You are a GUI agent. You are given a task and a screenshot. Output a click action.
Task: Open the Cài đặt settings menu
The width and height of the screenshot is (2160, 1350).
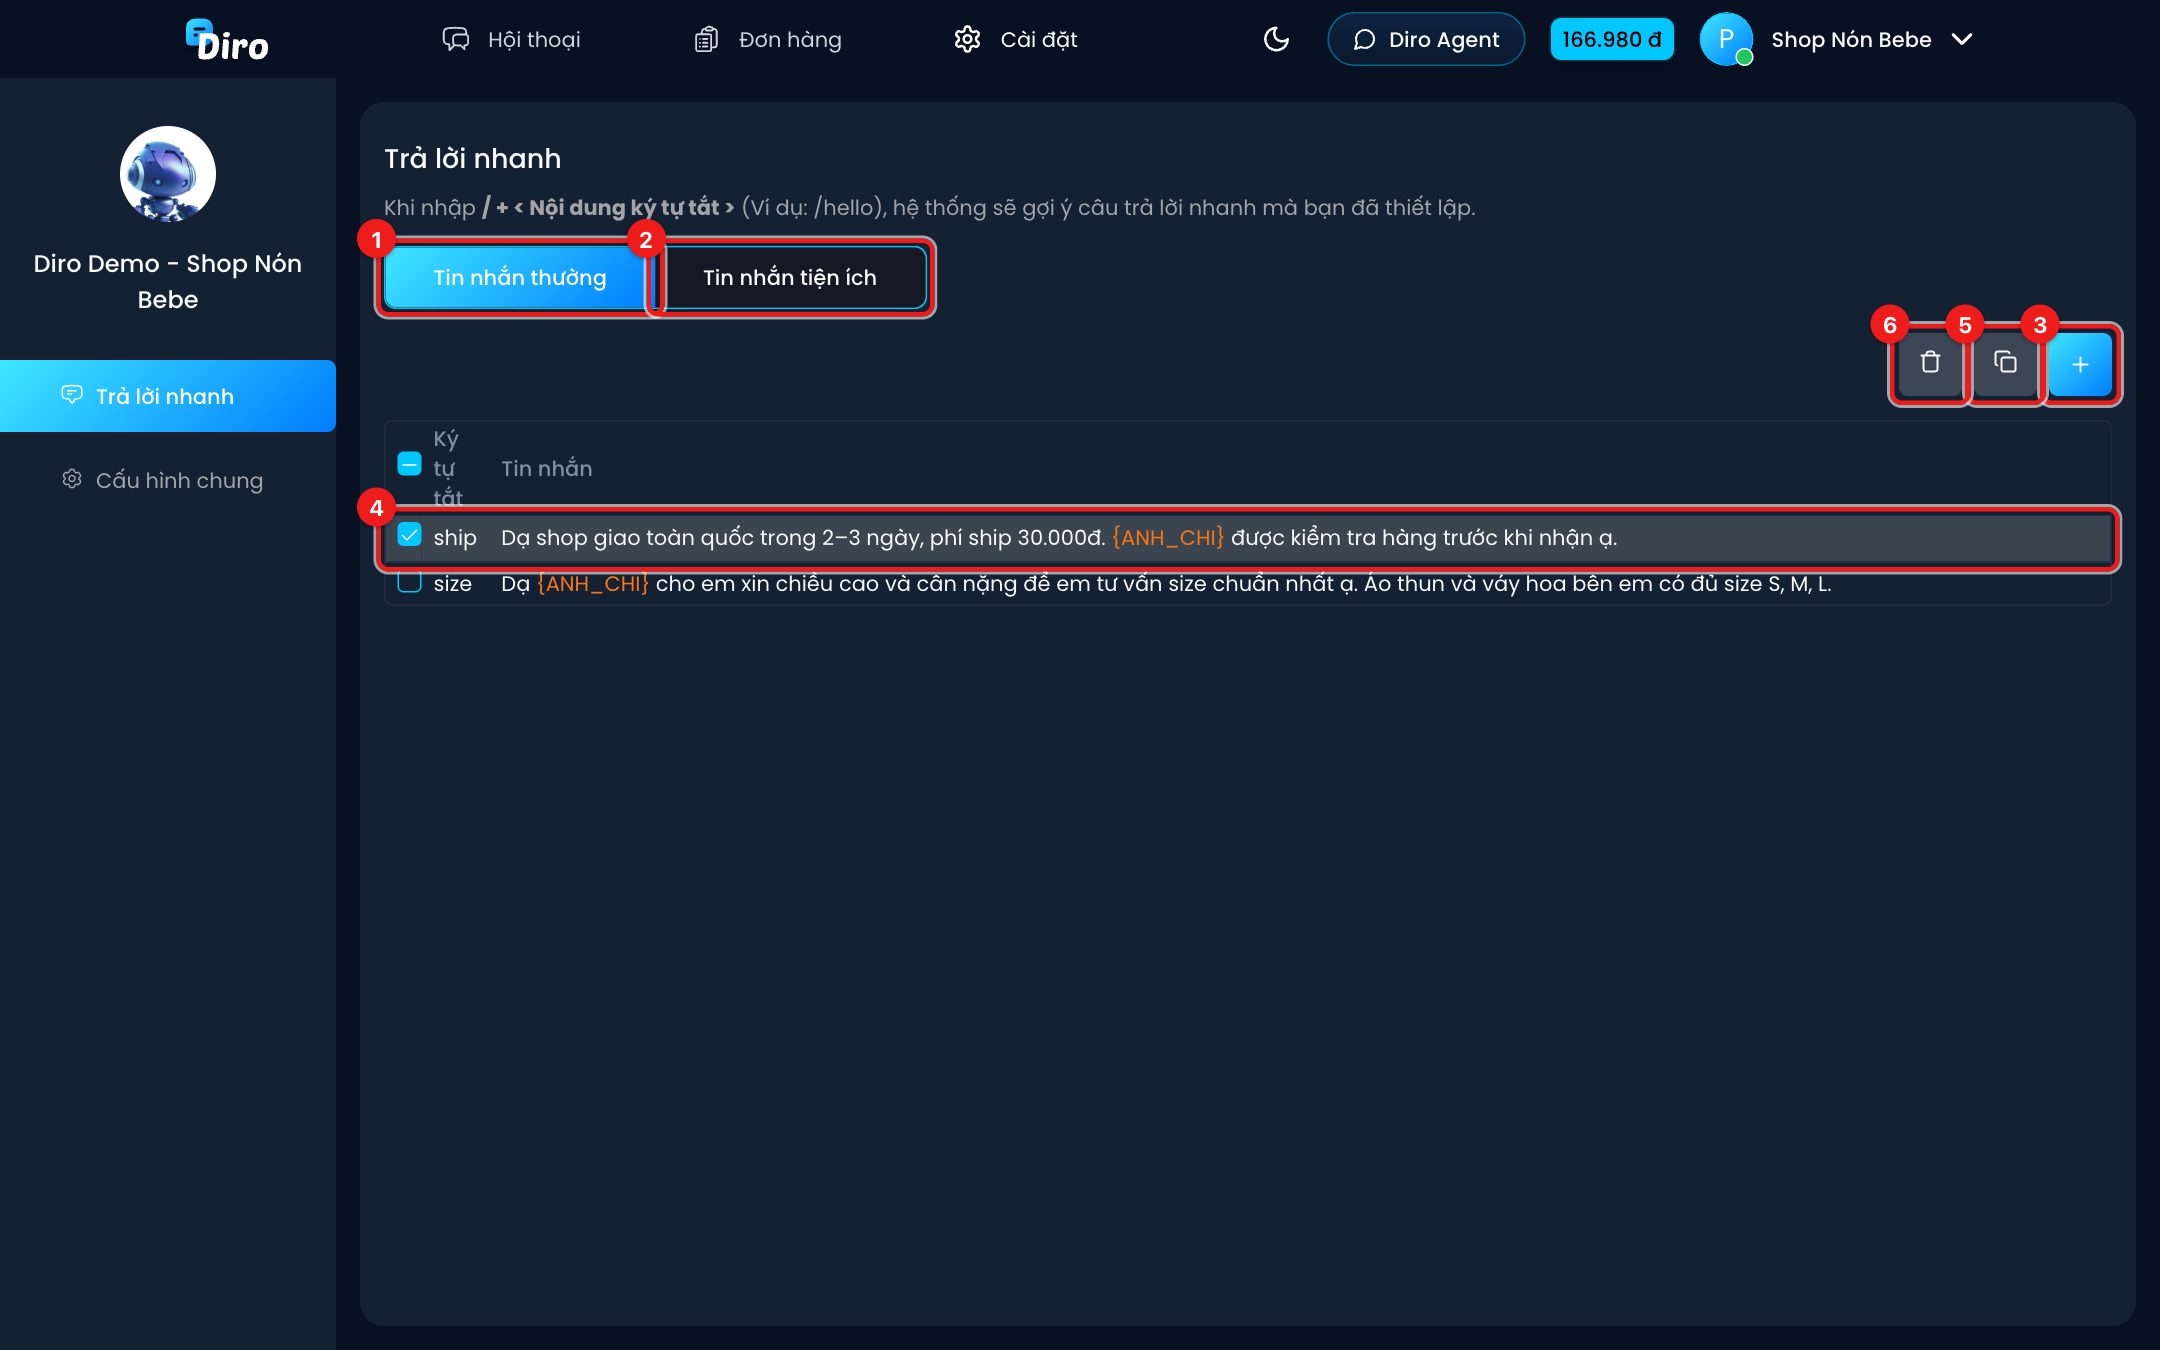point(1015,40)
